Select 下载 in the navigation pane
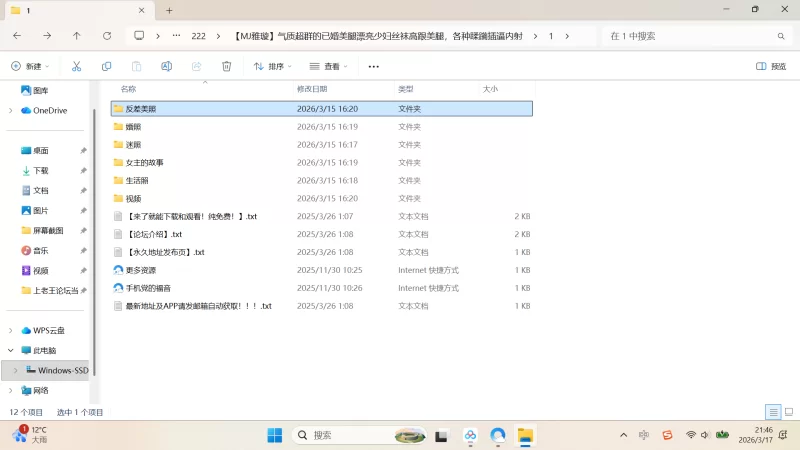Image resolution: width=800 pixels, height=450 pixels. [40, 171]
